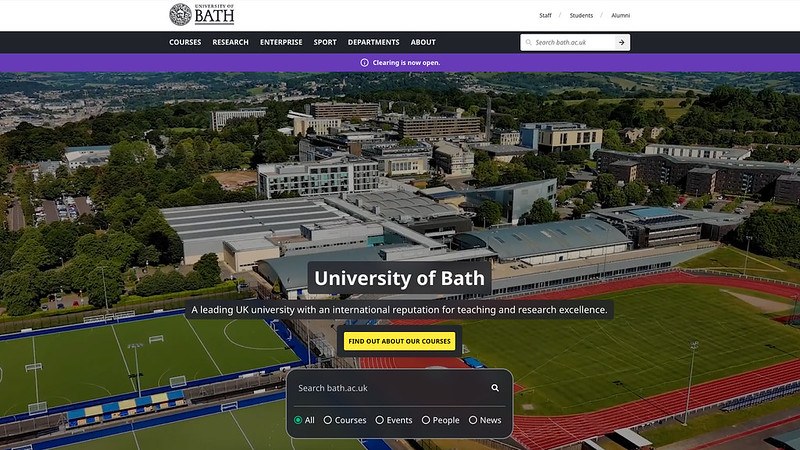
Task: Click the info icon in Clearing banner
Action: point(364,63)
